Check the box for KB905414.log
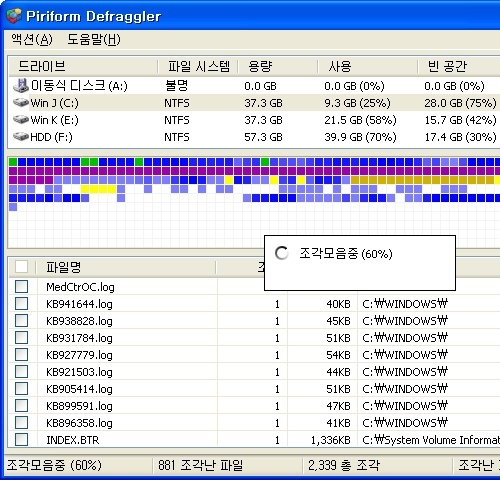 pos(21,389)
